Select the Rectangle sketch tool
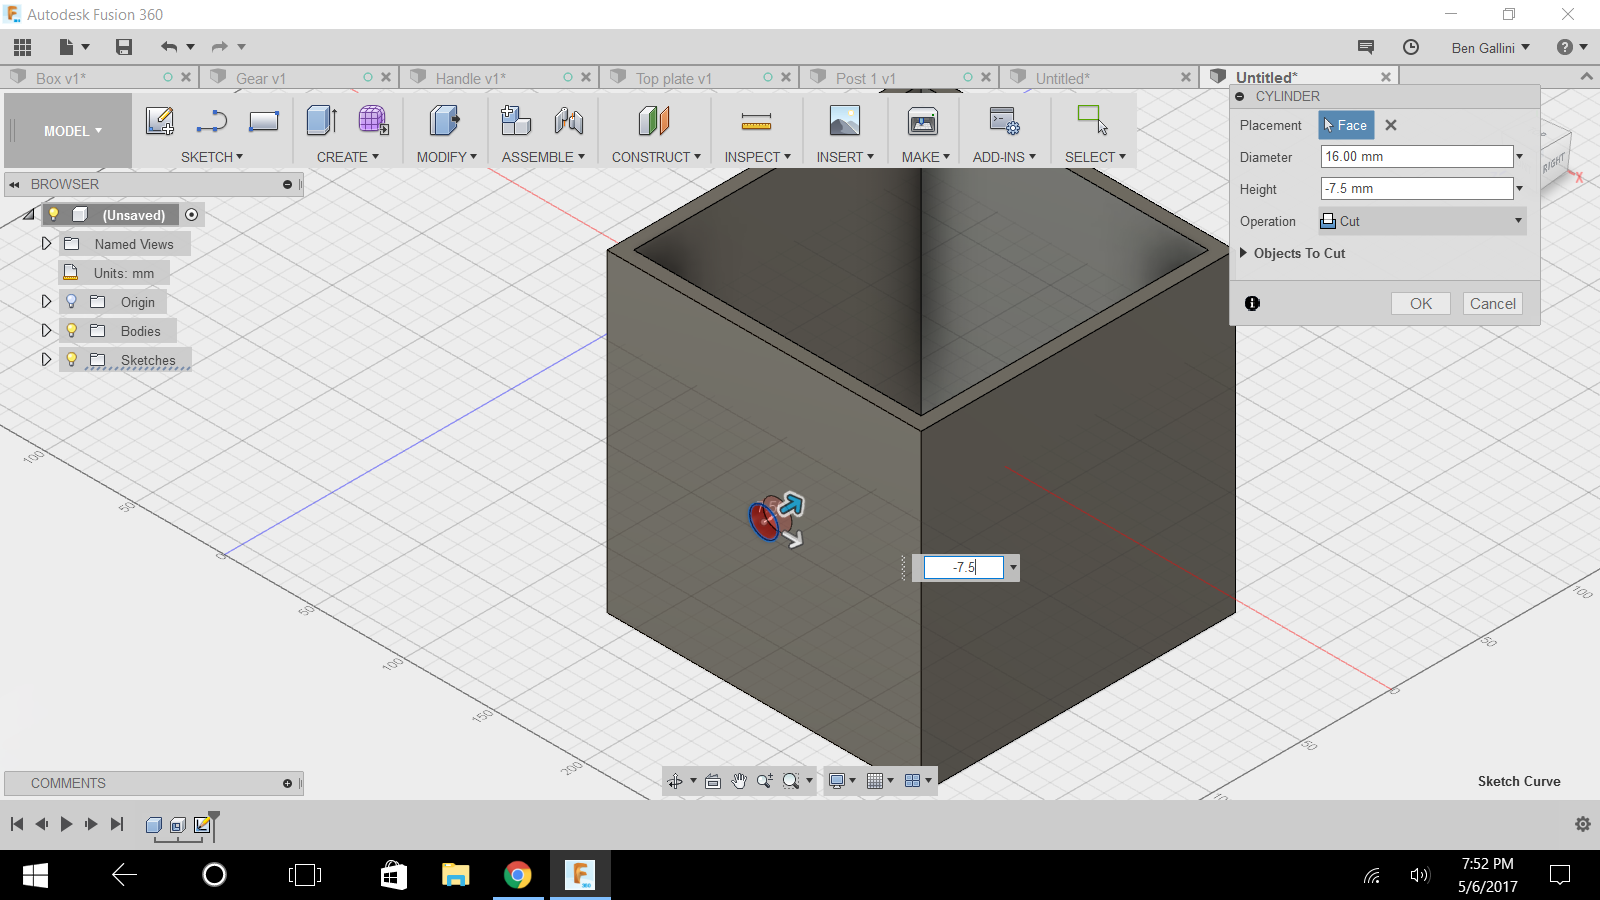Viewport: 1600px width, 900px height. click(264, 121)
